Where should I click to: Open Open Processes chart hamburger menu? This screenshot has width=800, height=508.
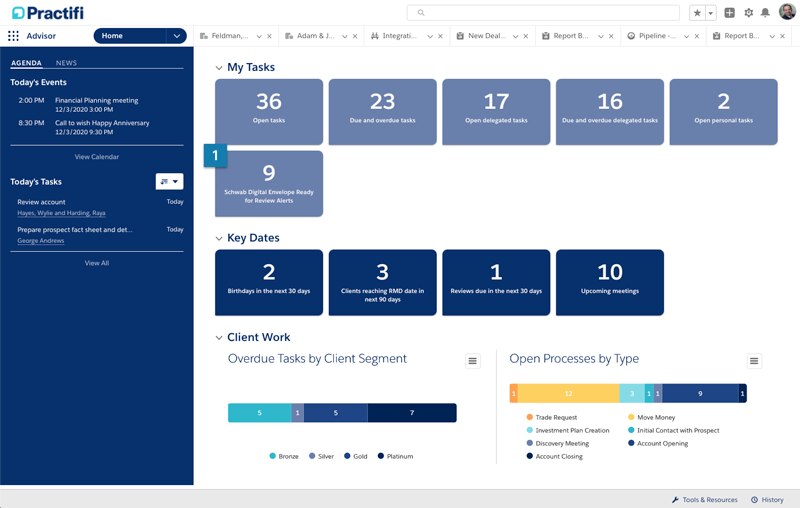pos(754,361)
